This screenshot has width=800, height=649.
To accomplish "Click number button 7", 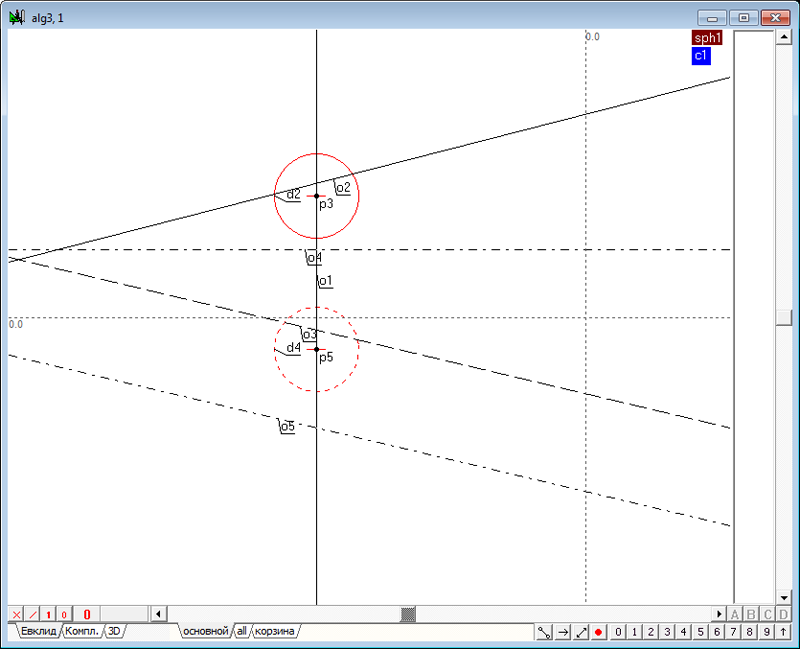I will 733,632.
